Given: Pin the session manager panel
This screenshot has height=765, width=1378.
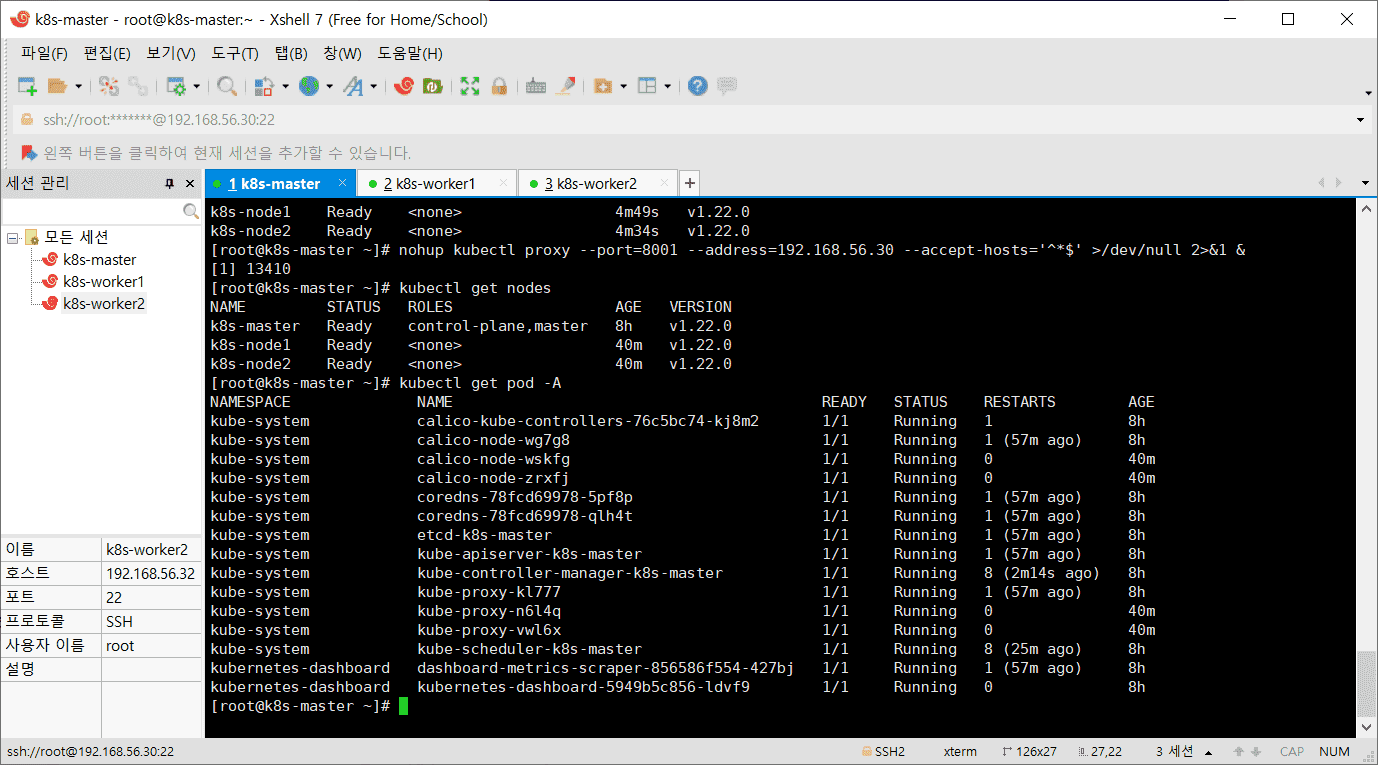Looking at the screenshot, I should (170, 184).
